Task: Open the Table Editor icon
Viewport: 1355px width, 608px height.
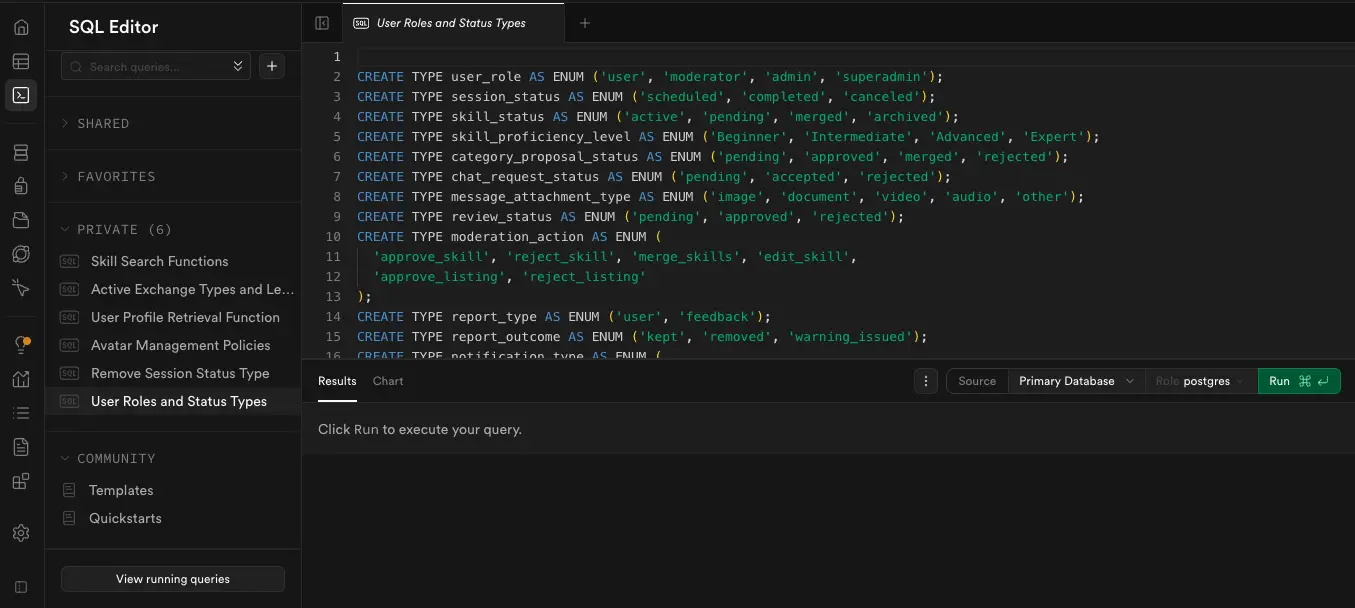Action: point(21,62)
